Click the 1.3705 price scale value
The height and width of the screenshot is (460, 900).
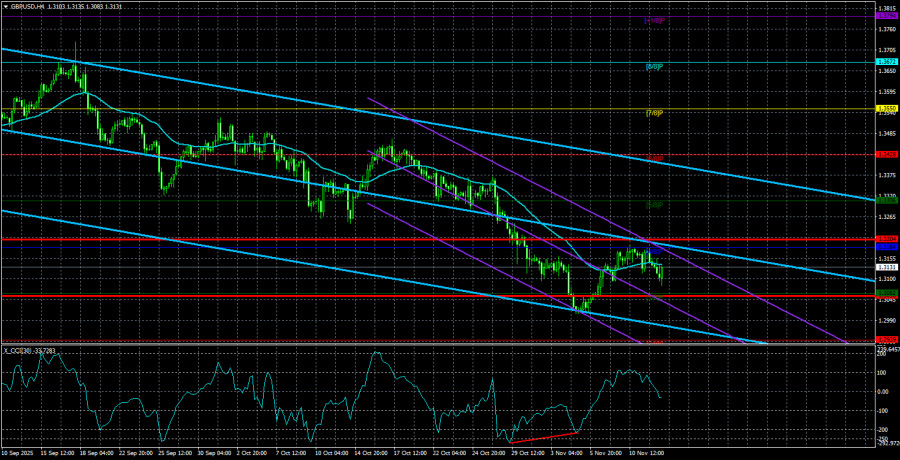[x=886, y=50]
